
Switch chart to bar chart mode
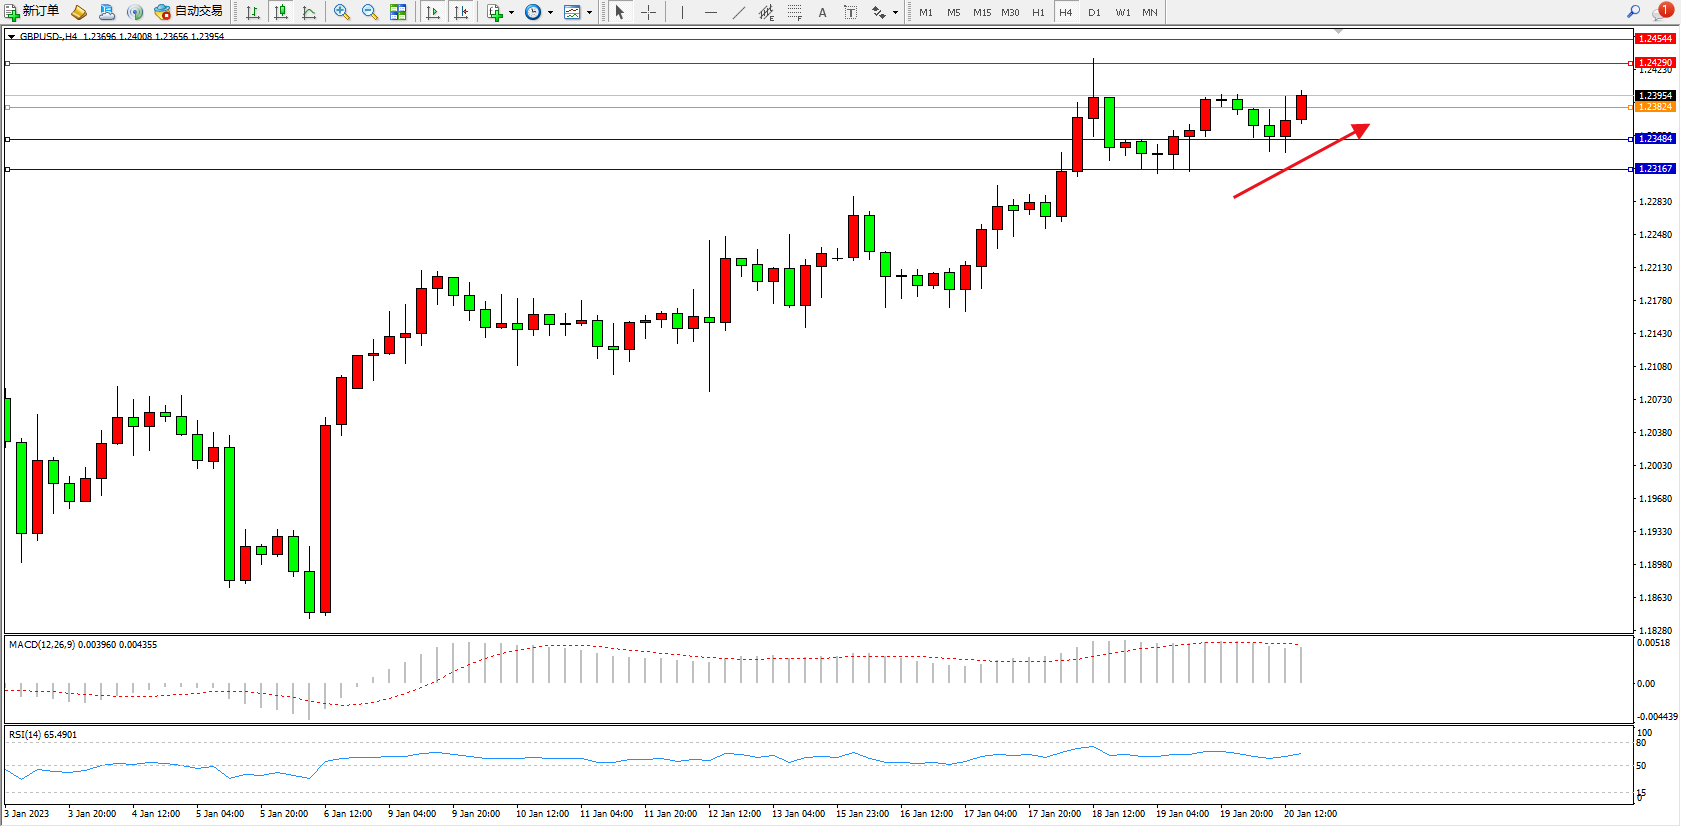click(253, 12)
